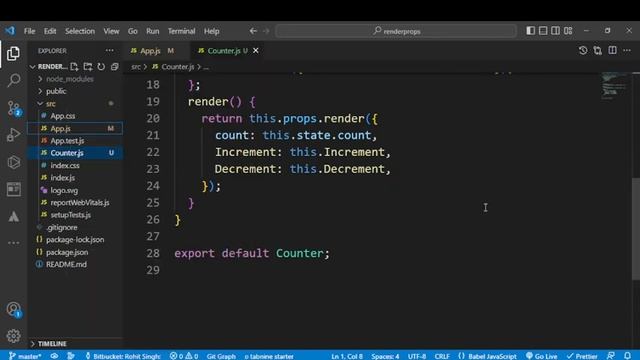
Task: Toggle the bottom panel visibility
Action: click(x=543, y=31)
